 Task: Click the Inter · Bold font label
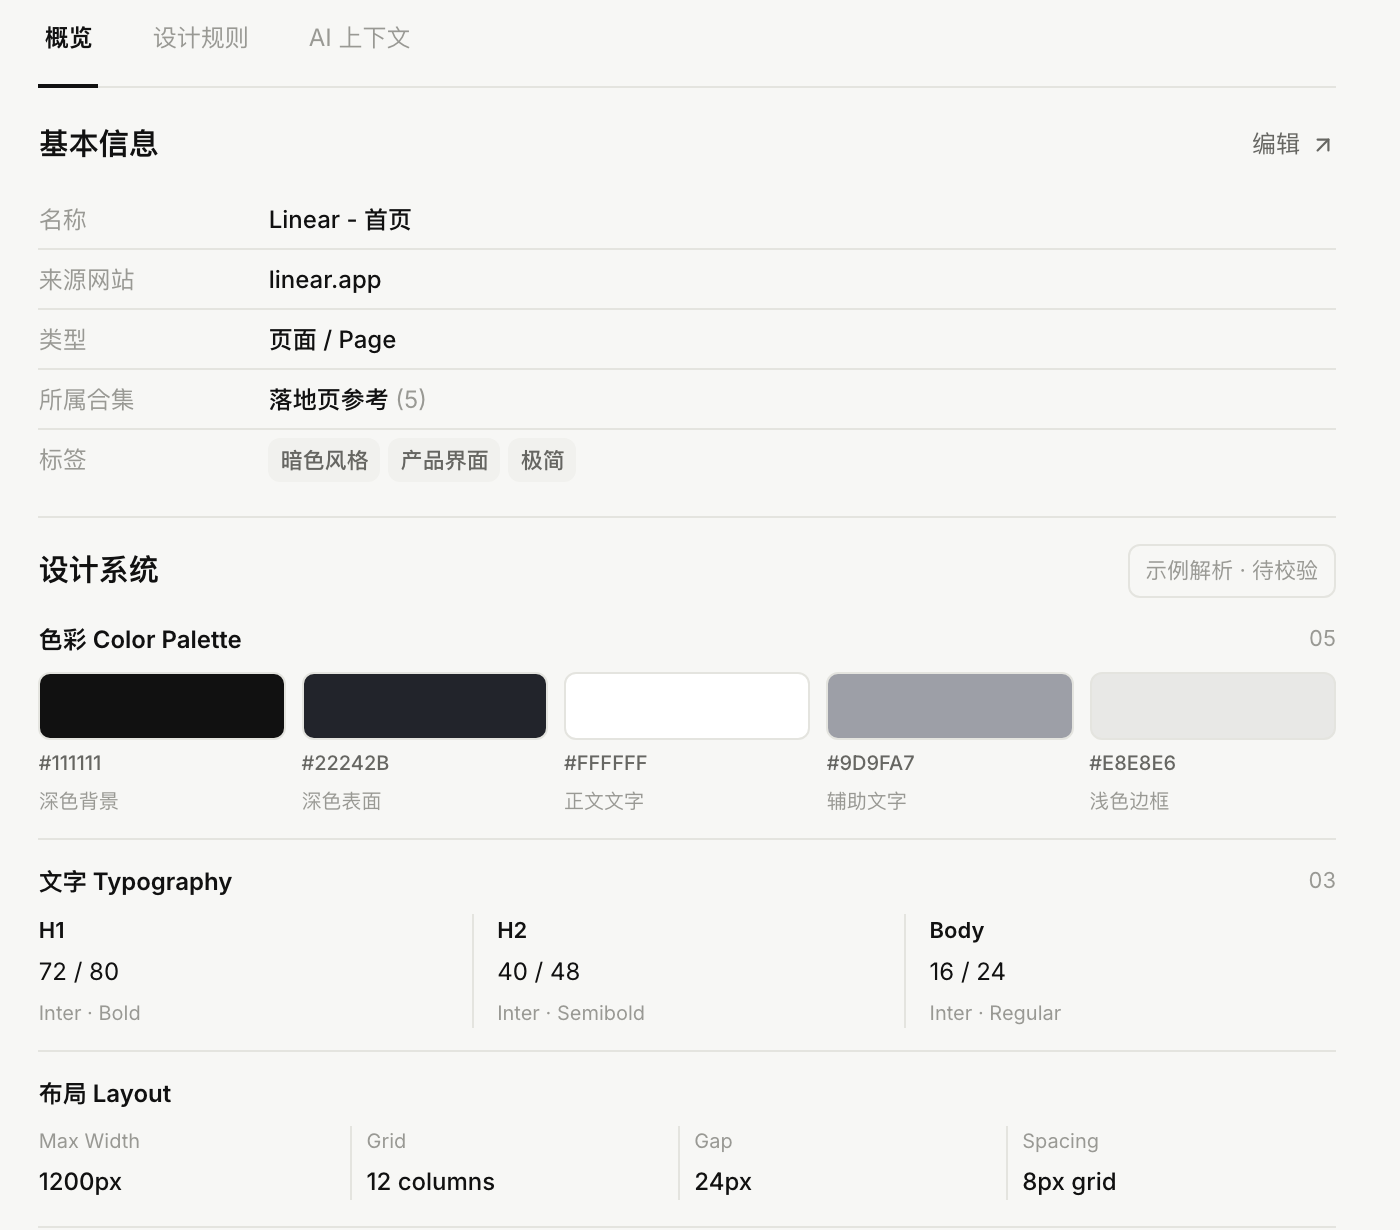pos(89,1013)
